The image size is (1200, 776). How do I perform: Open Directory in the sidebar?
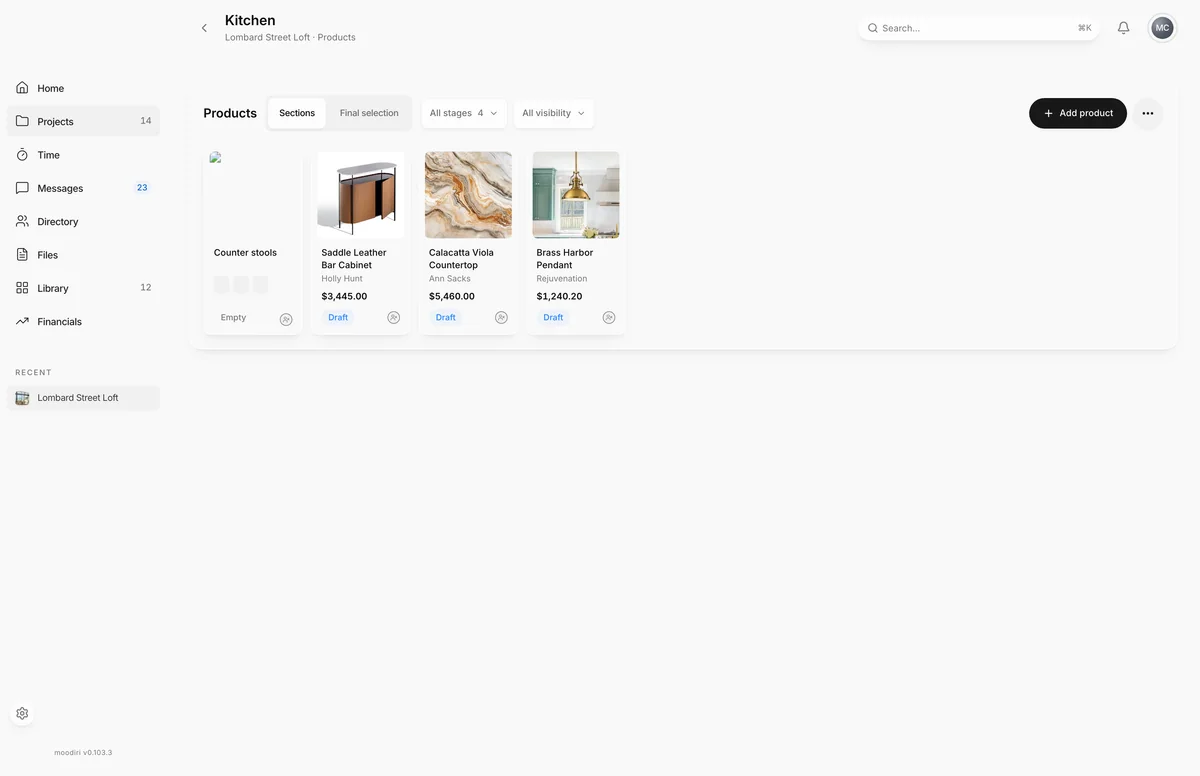[x=83, y=221]
